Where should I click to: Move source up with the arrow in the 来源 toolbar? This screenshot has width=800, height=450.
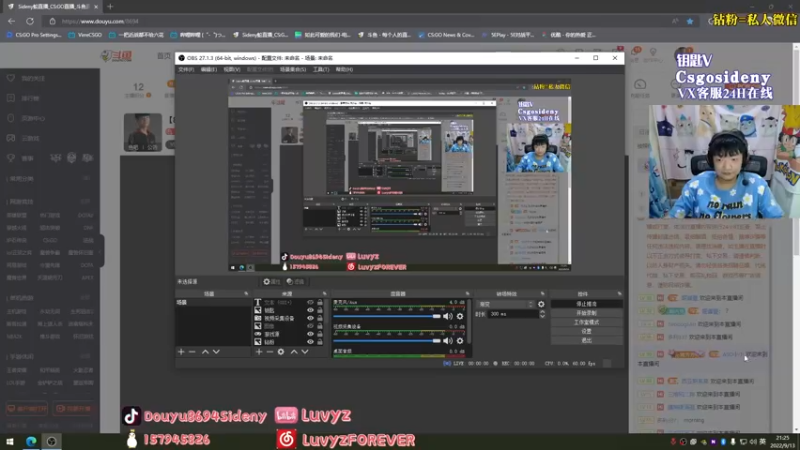point(294,352)
